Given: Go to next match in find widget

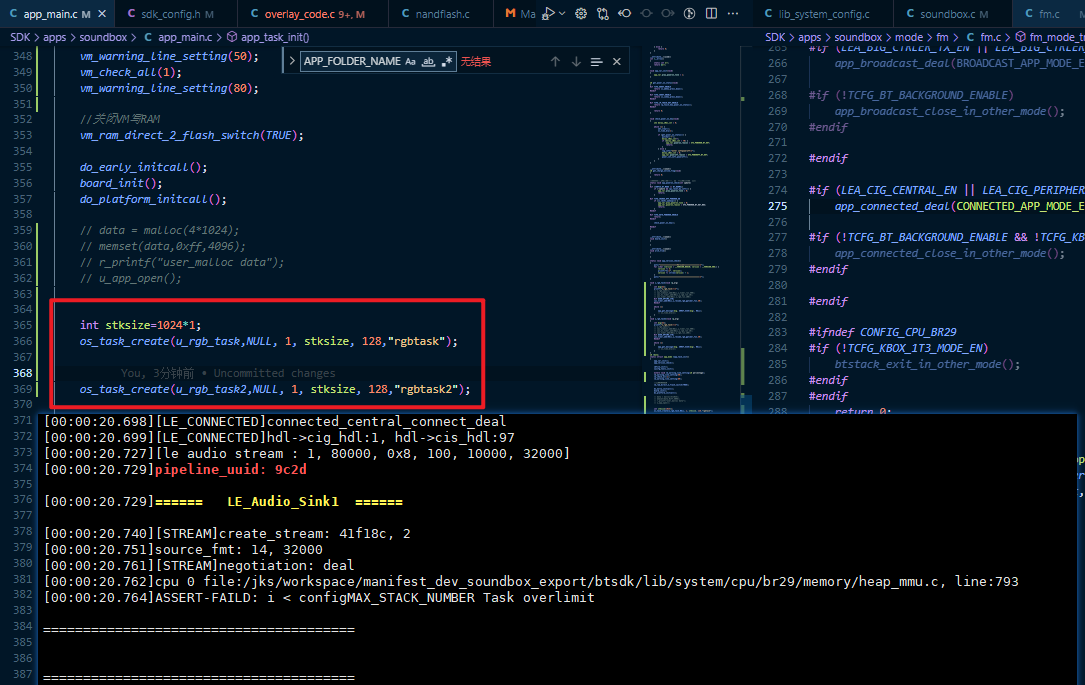Looking at the screenshot, I should click(x=576, y=62).
